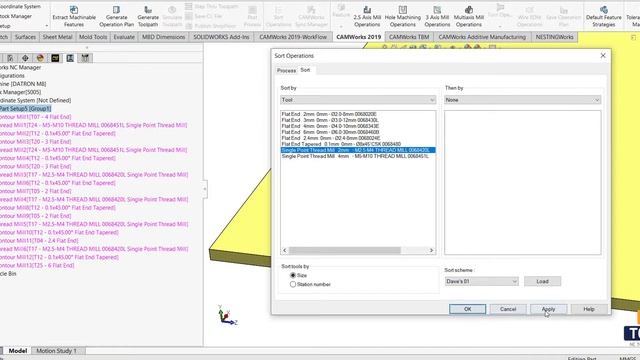Switch to Sort tab in dialog
Viewport: 640px width, 360px height.
point(305,70)
